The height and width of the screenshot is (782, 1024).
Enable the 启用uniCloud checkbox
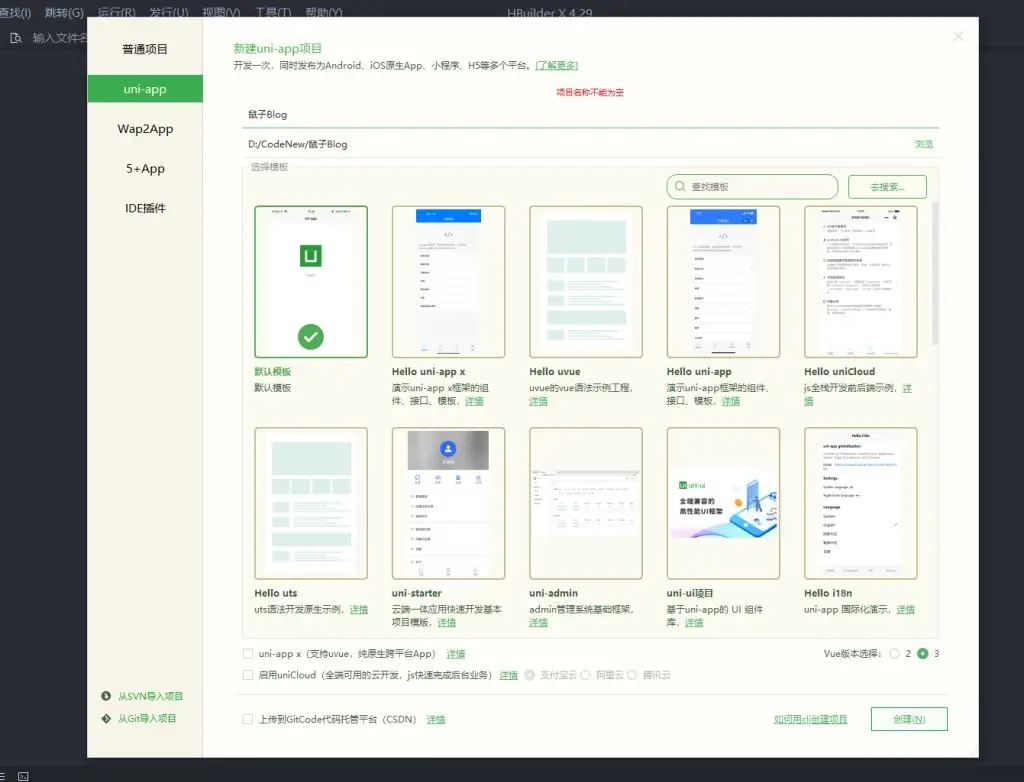click(x=248, y=675)
